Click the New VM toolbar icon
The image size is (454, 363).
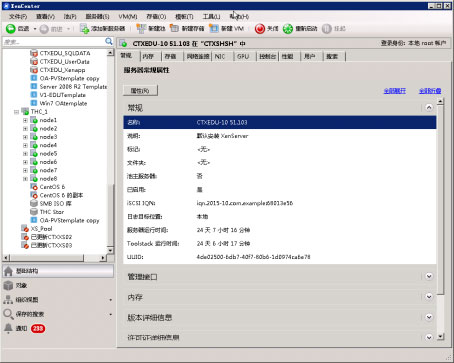pos(214,29)
